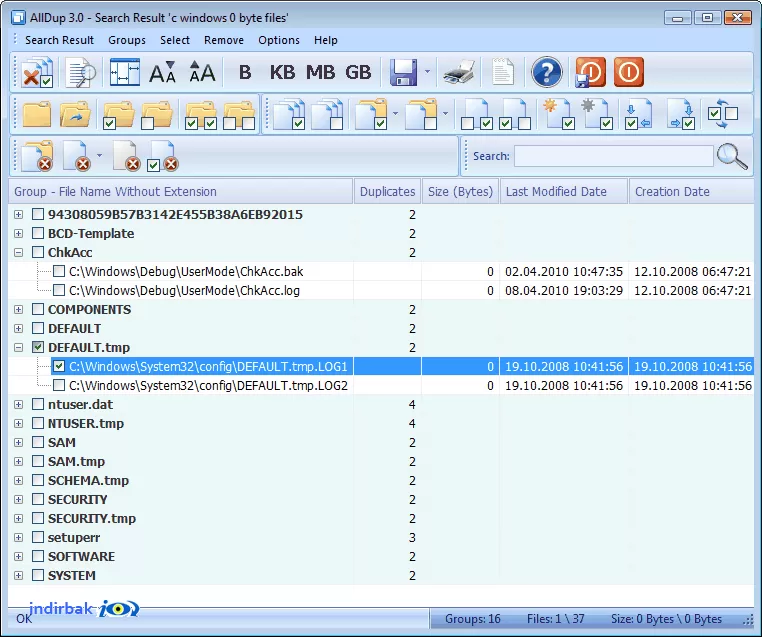Sort by the Duplicates column header
762x637 pixels.
point(387,191)
